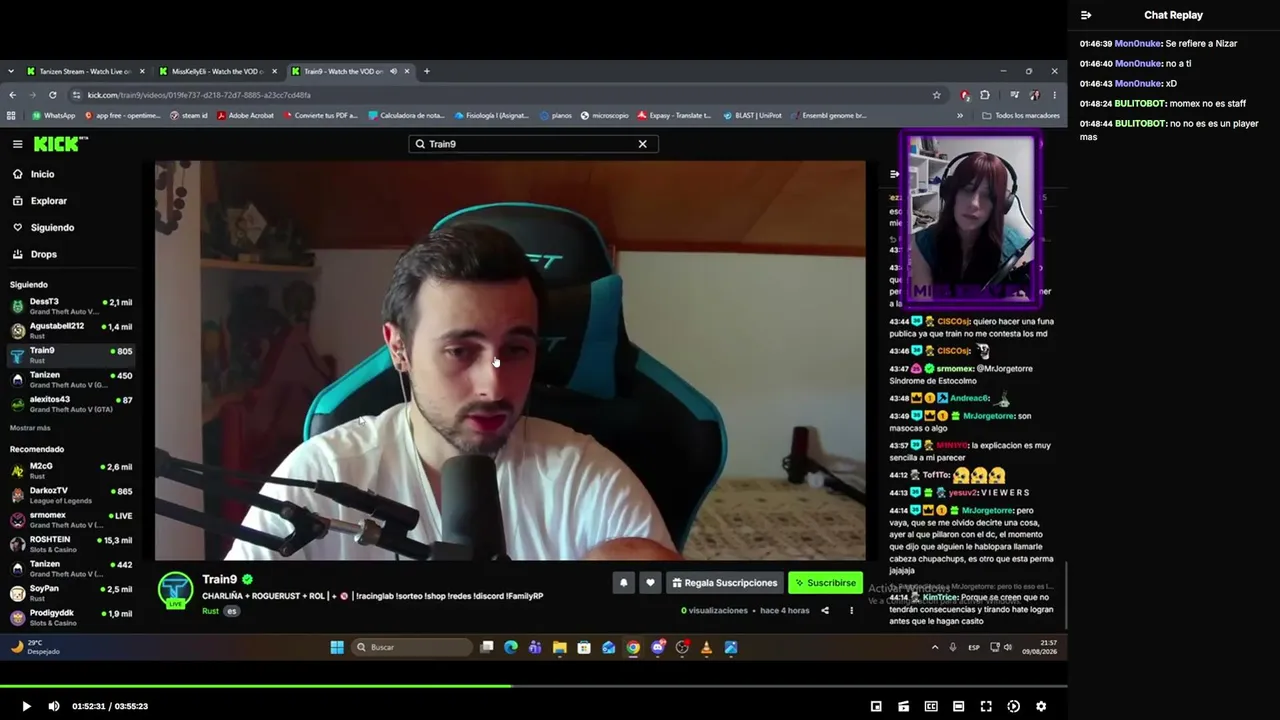Open the browser tab search dropdown arrow
Screen dimensions: 1280x720
coord(11,71)
